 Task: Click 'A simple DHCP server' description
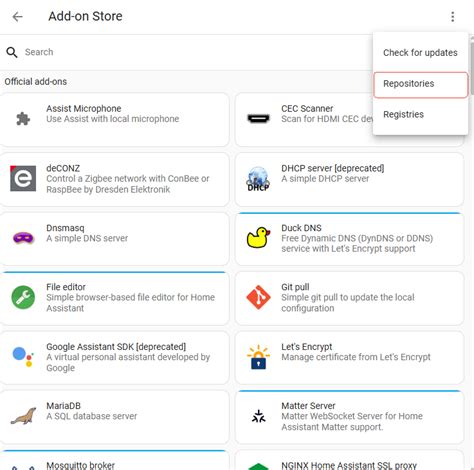[x=325, y=179]
